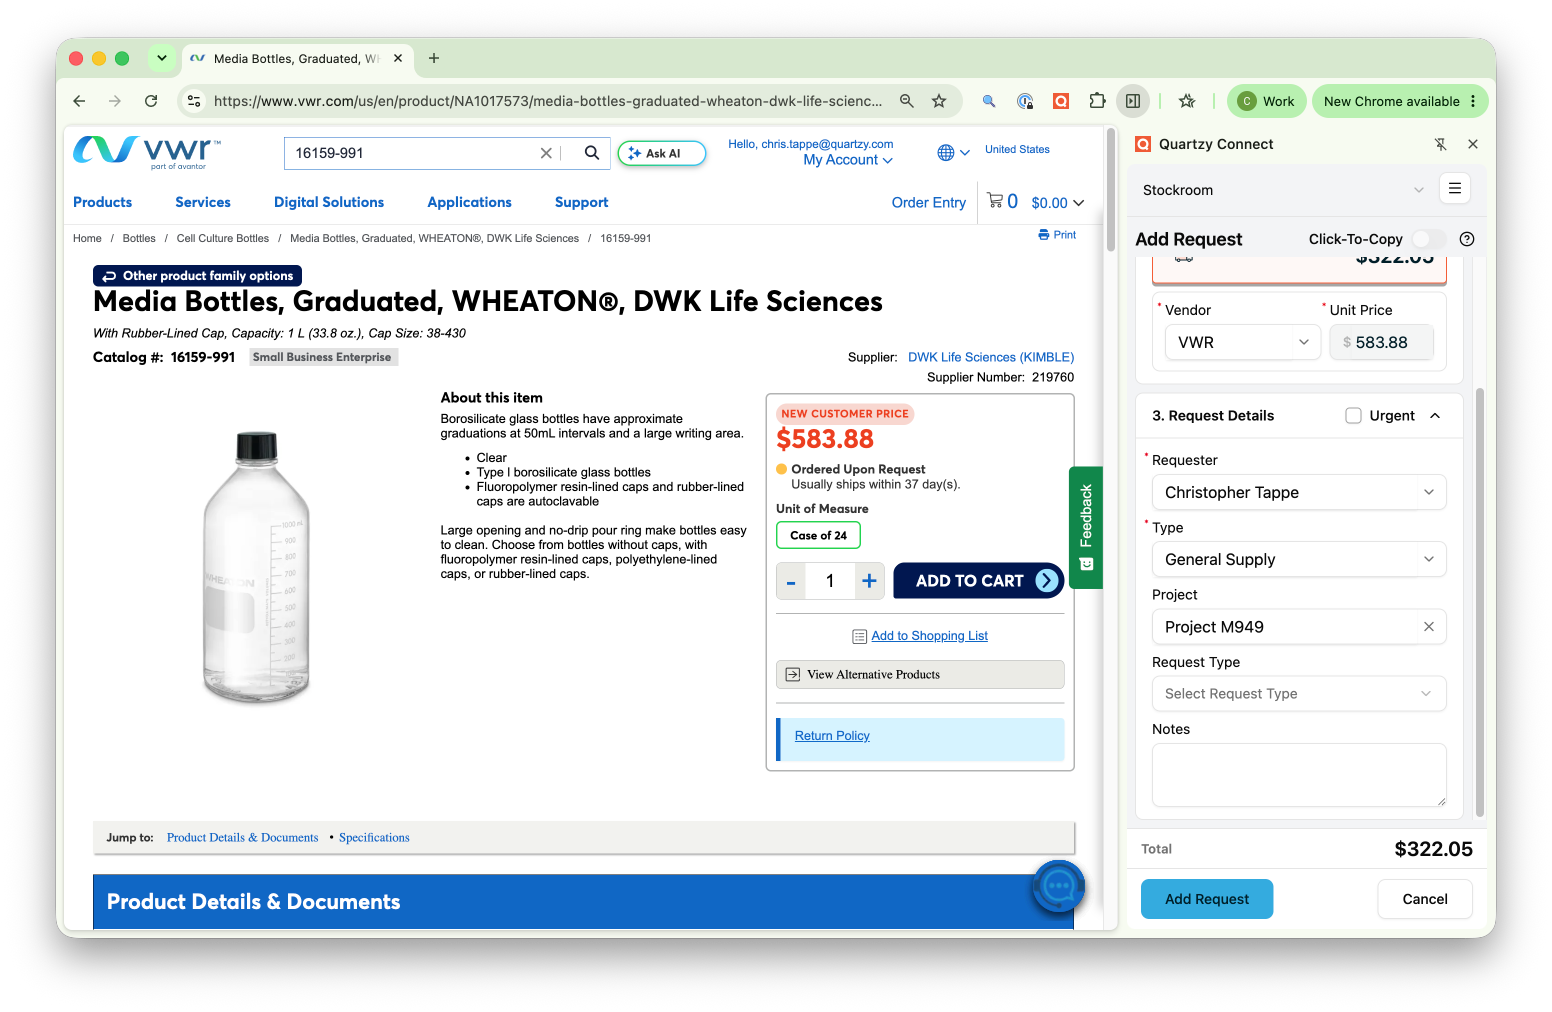Check the Urgent checkbox
This screenshot has height=1012, width=1552.
(1353, 416)
